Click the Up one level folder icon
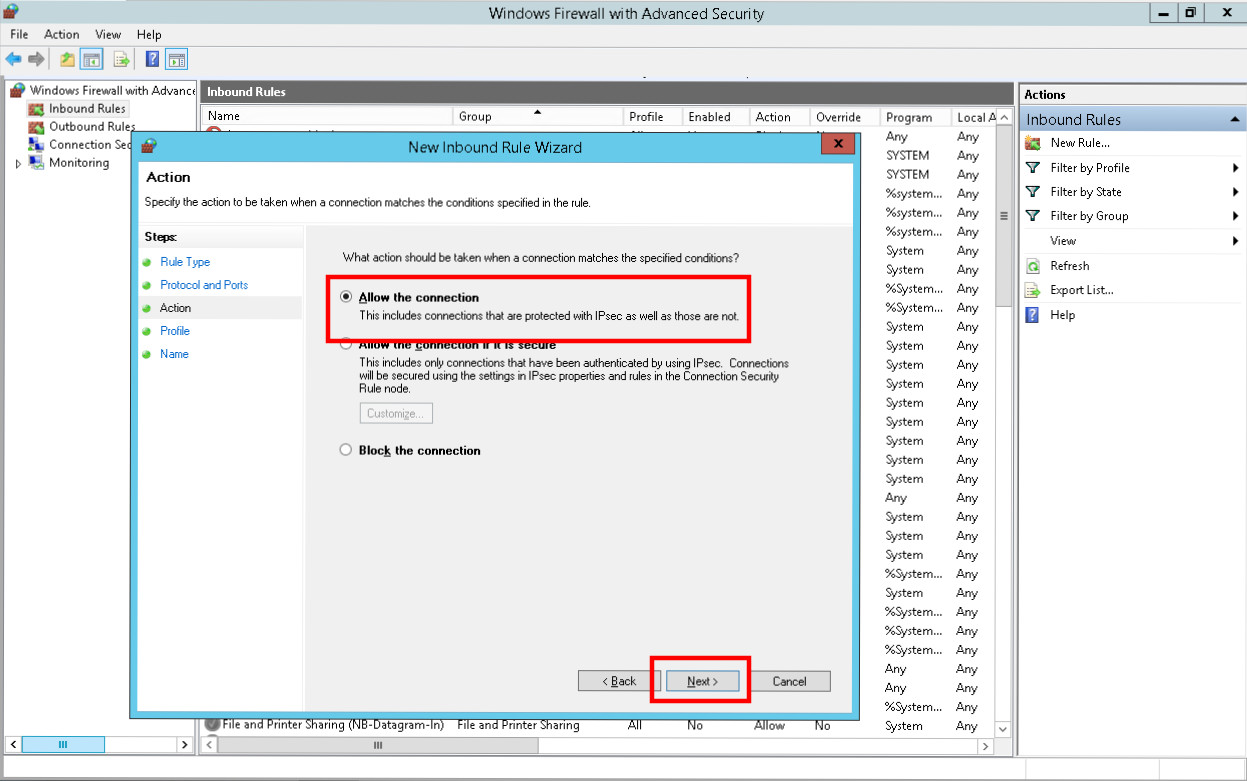Viewport: 1247px width, 781px height. point(67,59)
